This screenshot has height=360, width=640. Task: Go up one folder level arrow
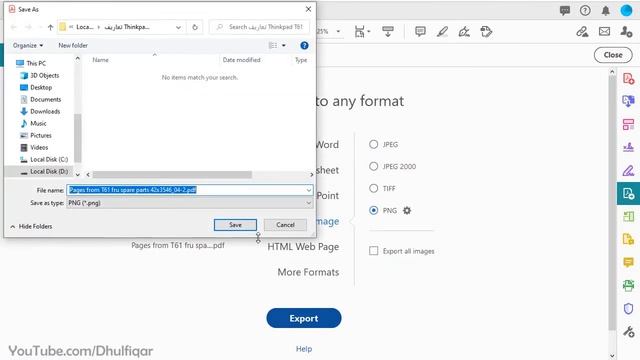click(x=50, y=27)
